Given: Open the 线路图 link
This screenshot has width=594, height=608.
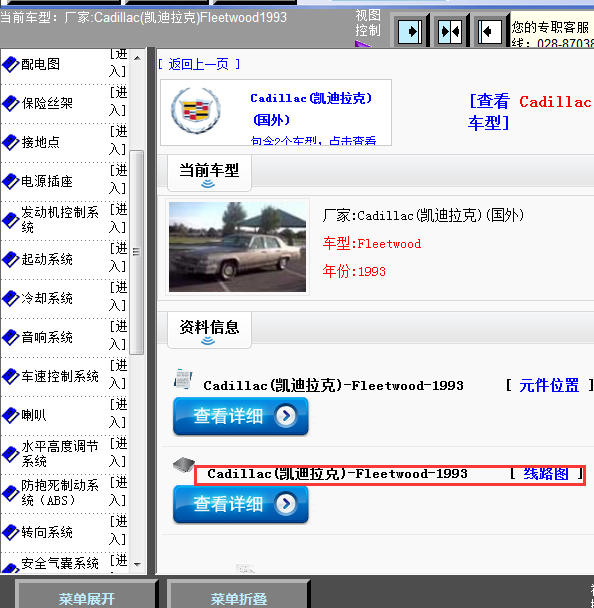Looking at the screenshot, I should click(546, 473).
